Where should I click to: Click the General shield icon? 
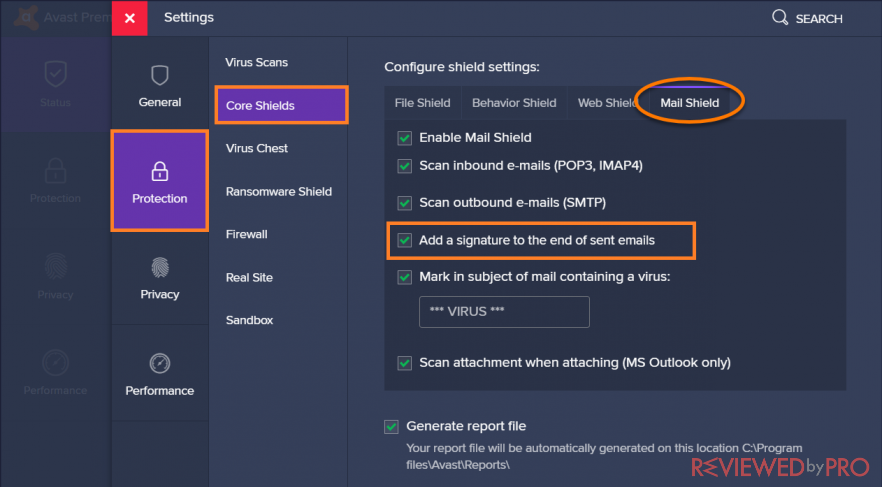click(x=160, y=75)
